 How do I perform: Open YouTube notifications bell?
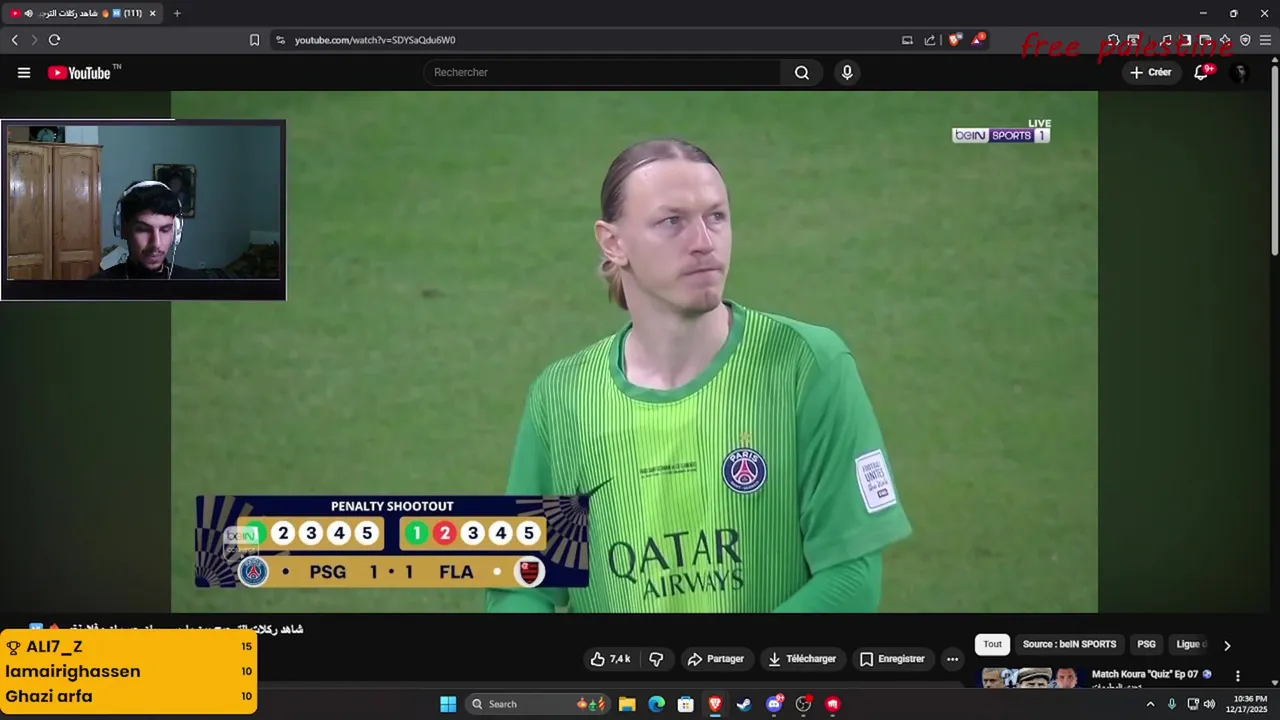point(1203,72)
